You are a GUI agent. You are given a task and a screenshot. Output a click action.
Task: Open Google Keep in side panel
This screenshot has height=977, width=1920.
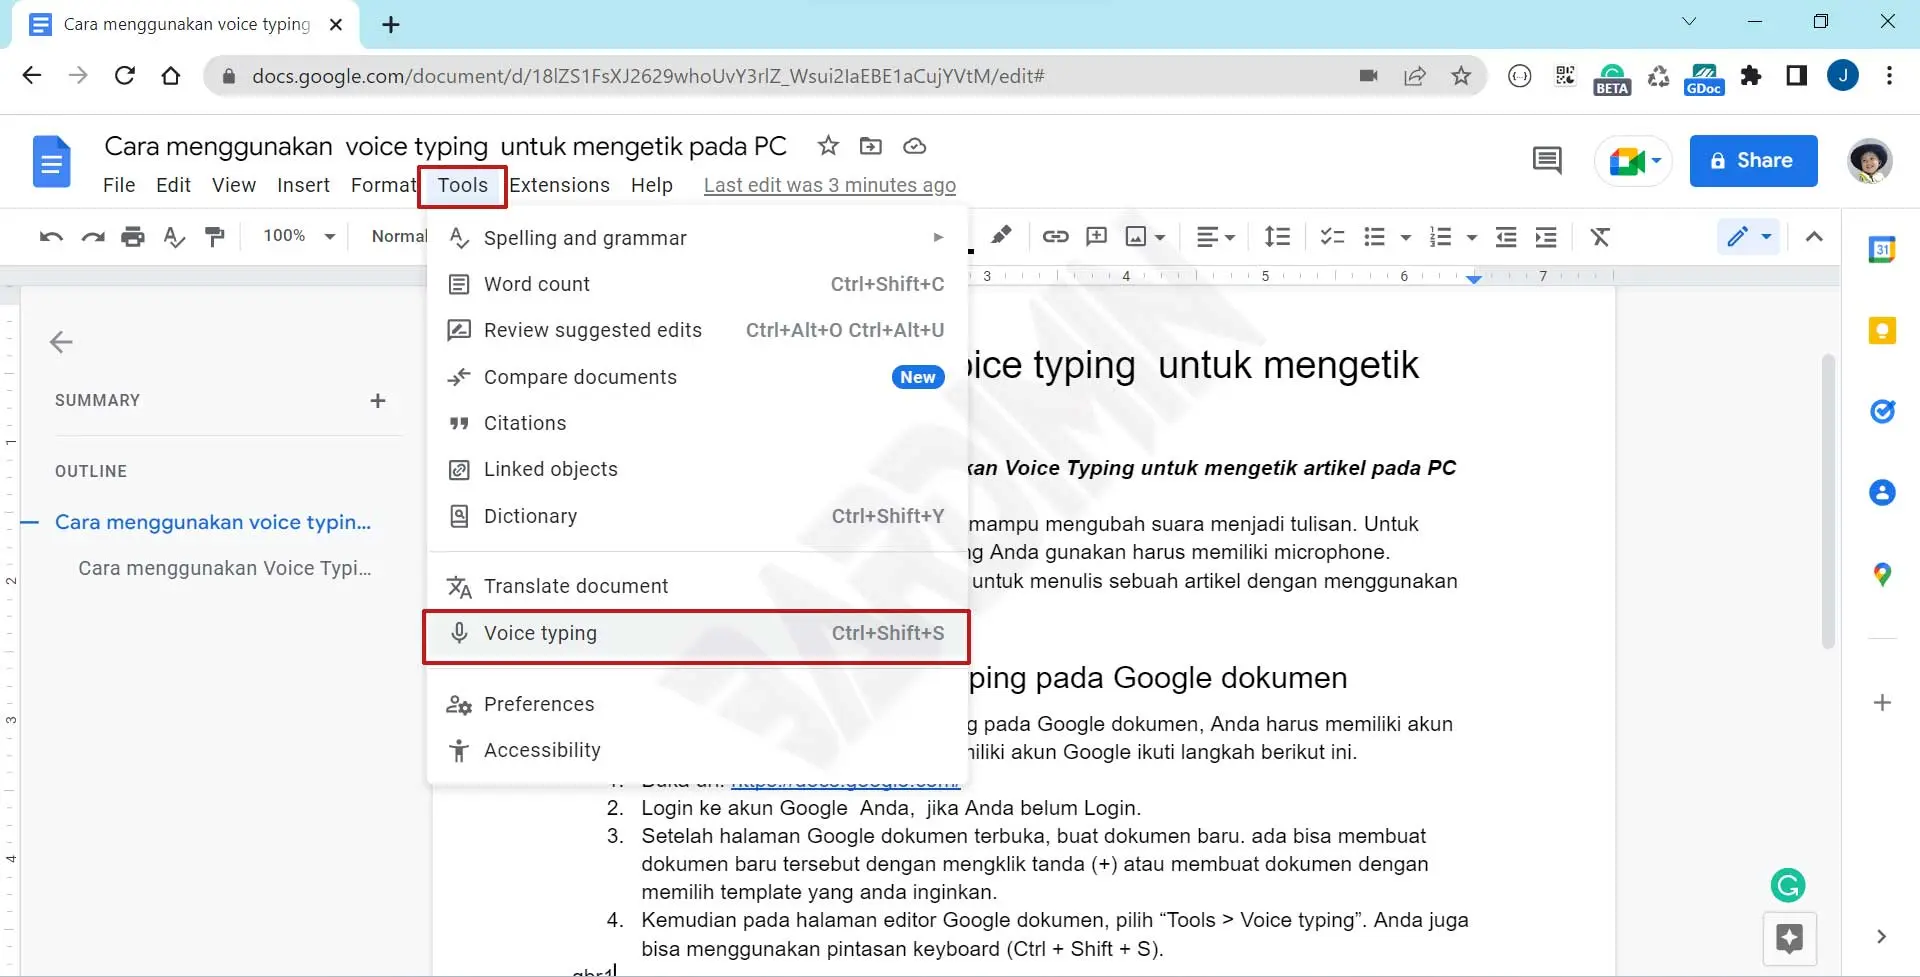[1882, 331]
